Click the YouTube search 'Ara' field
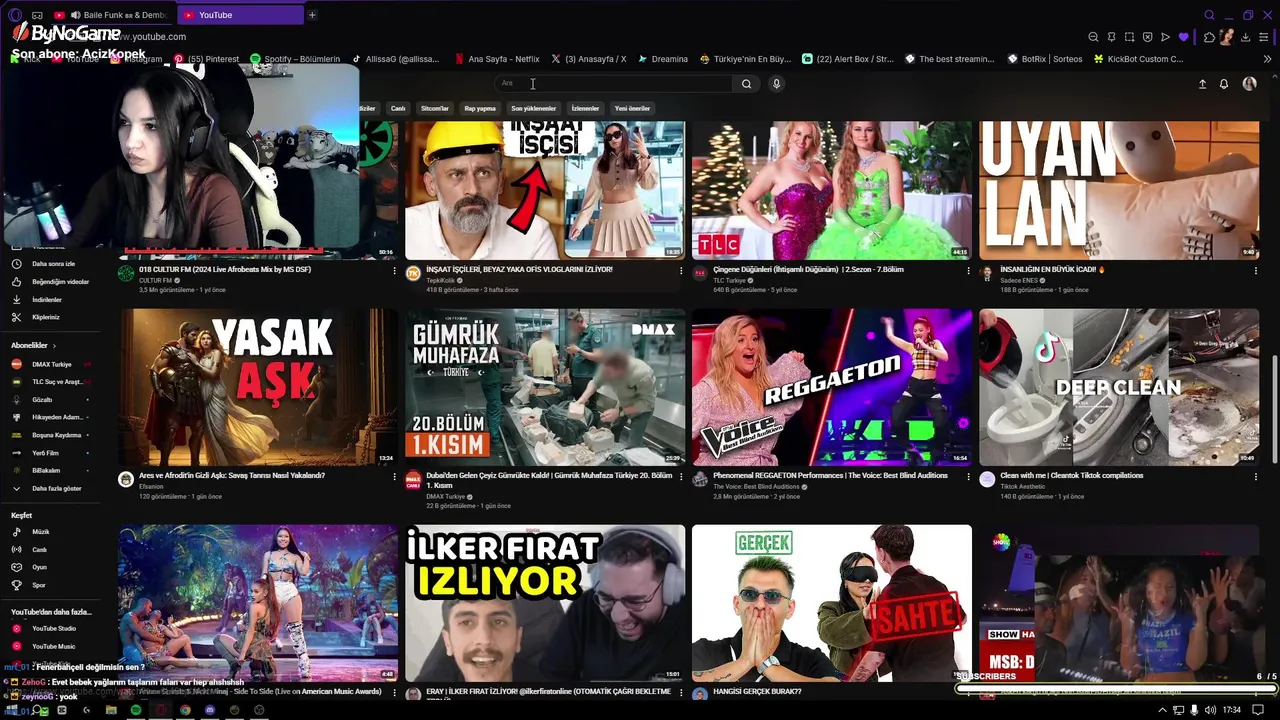The height and width of the screenshot is (720, 1280). click(x=615, y=84)
